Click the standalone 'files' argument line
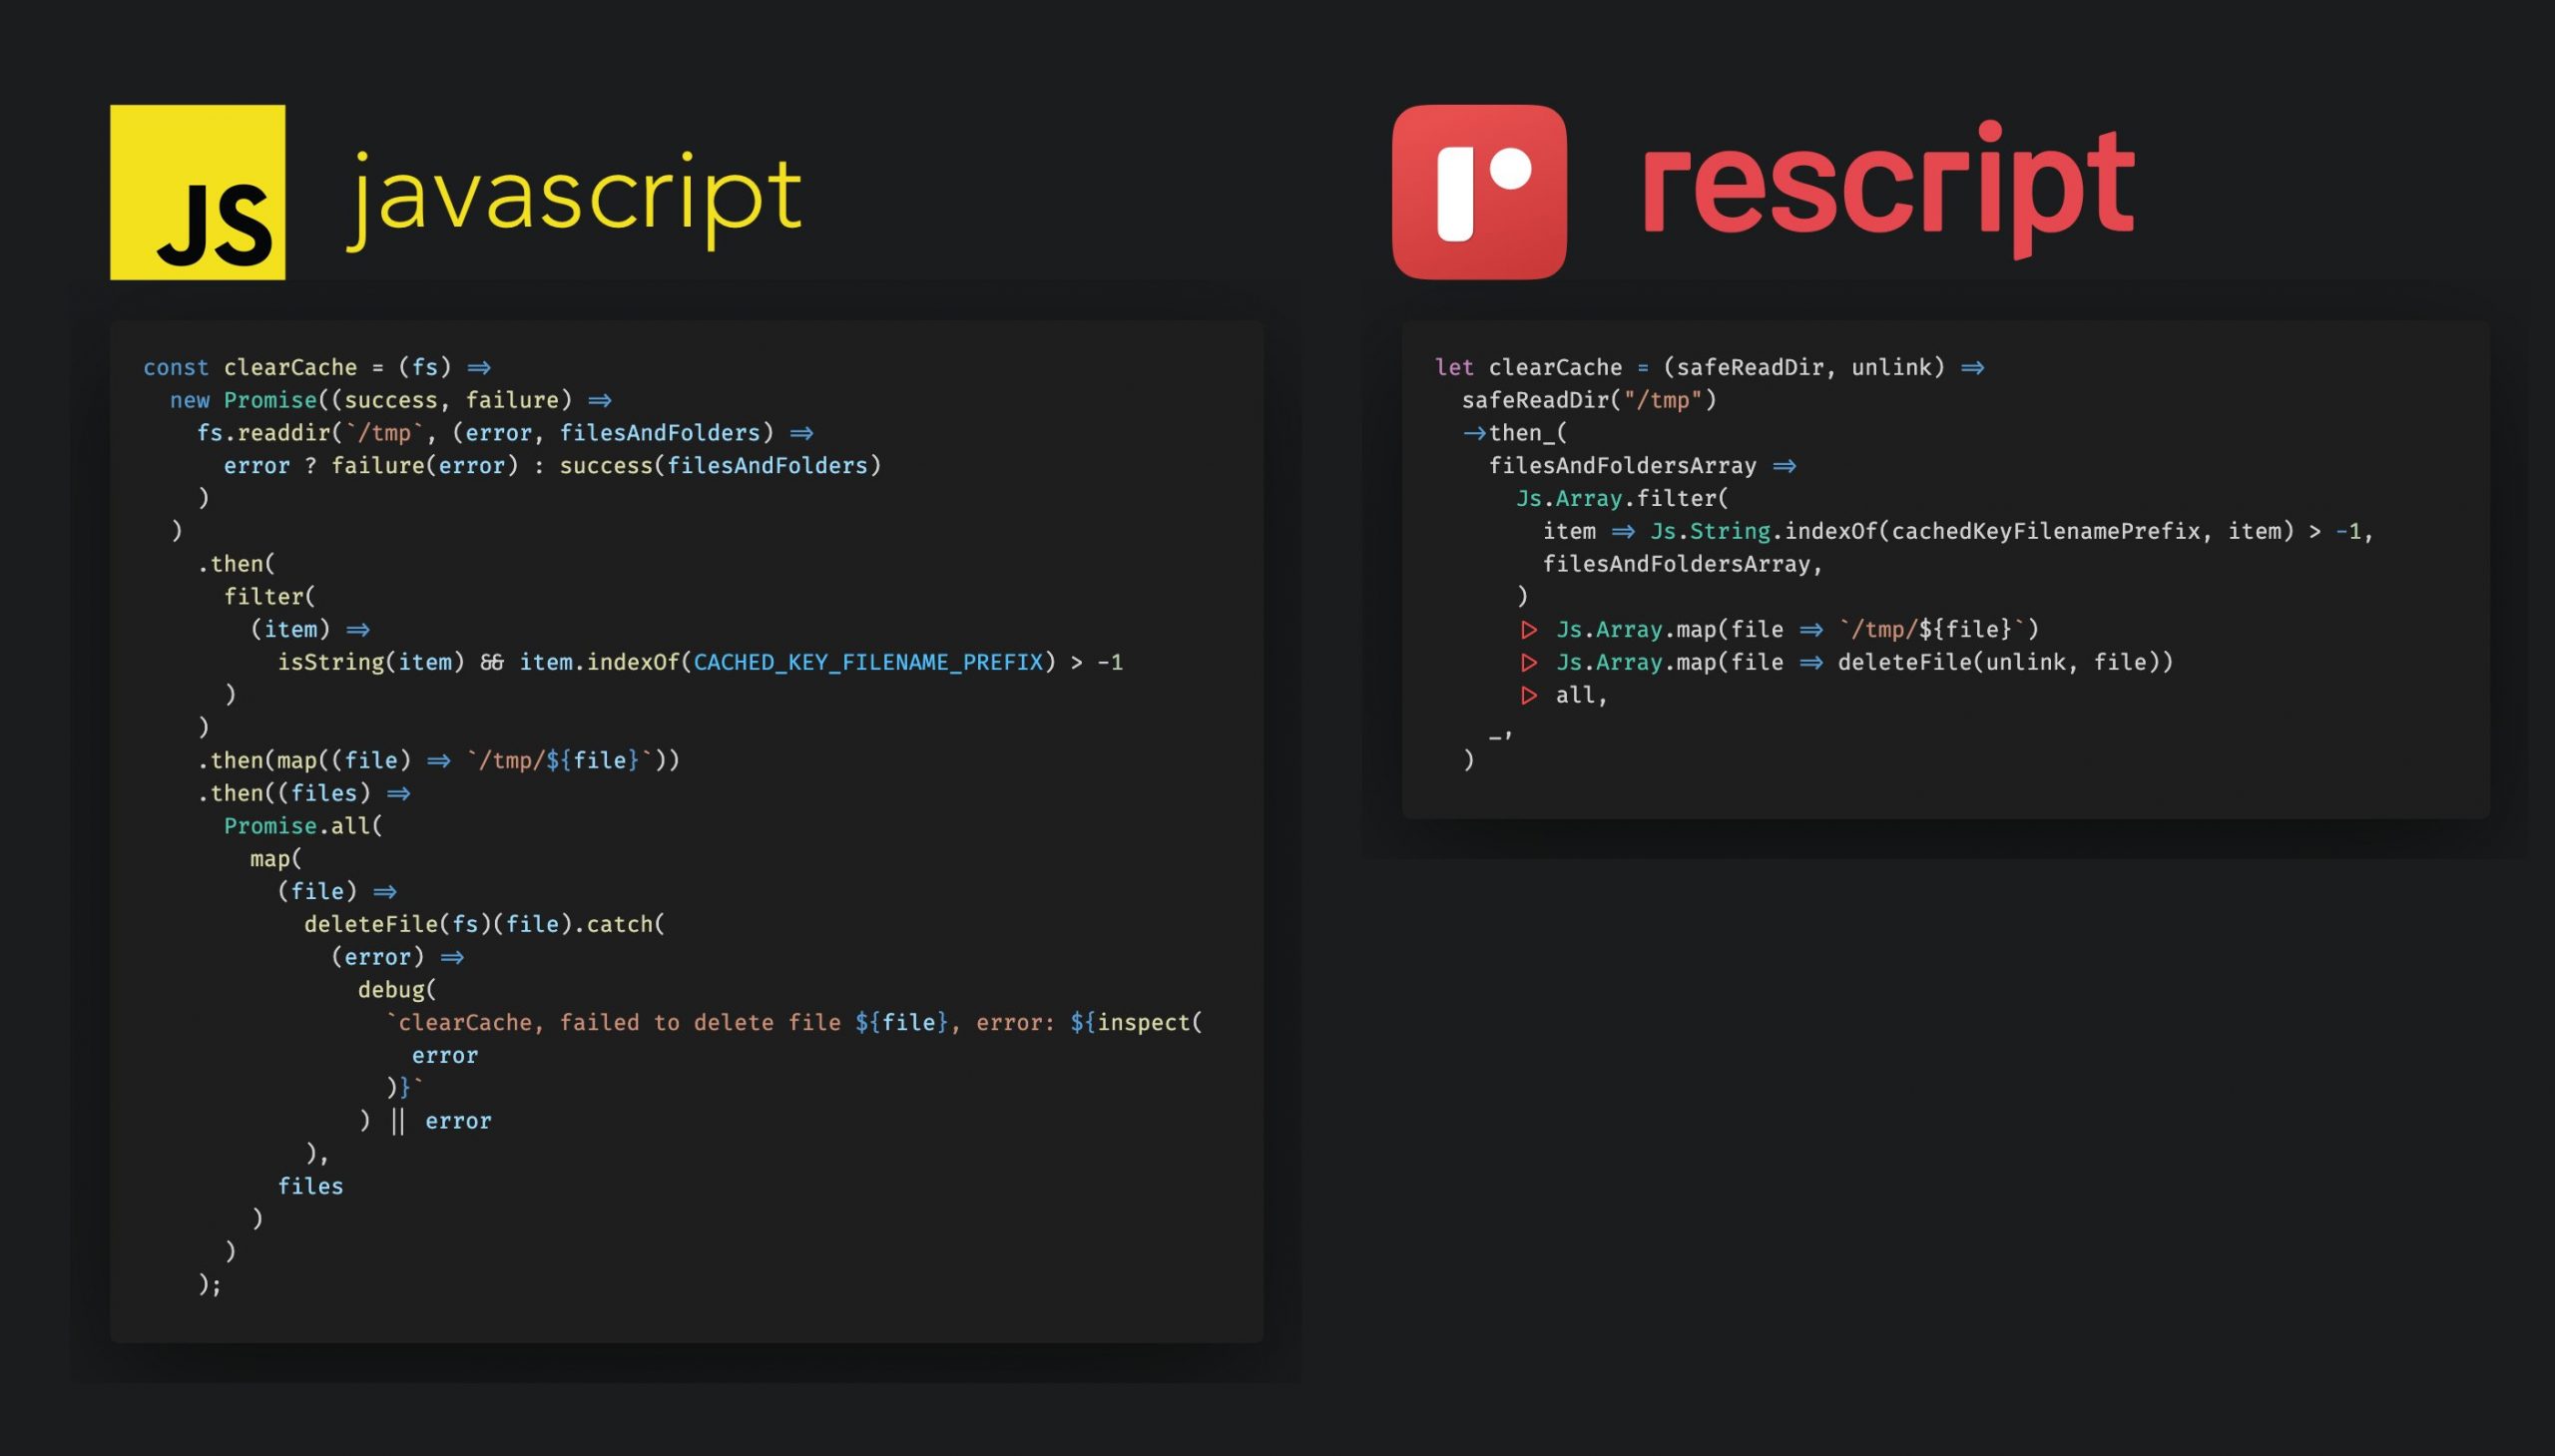Viewport: 2555px width, 1456px height. [x=310, y=1186]
